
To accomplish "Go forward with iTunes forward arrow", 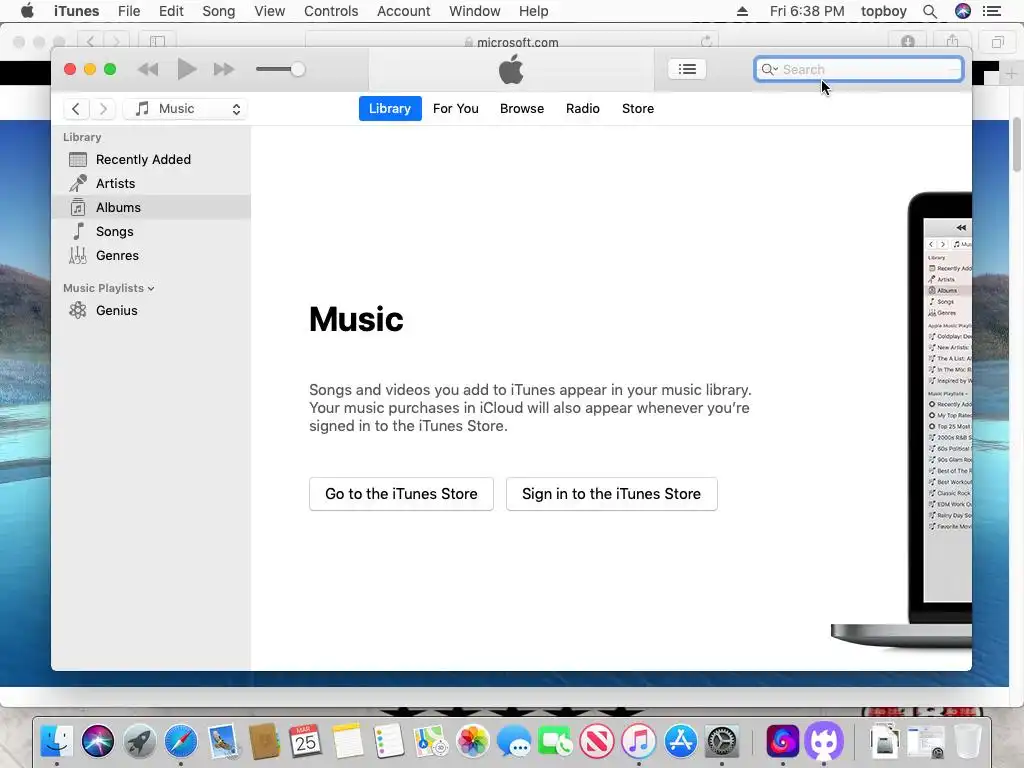I will point(103,109).
